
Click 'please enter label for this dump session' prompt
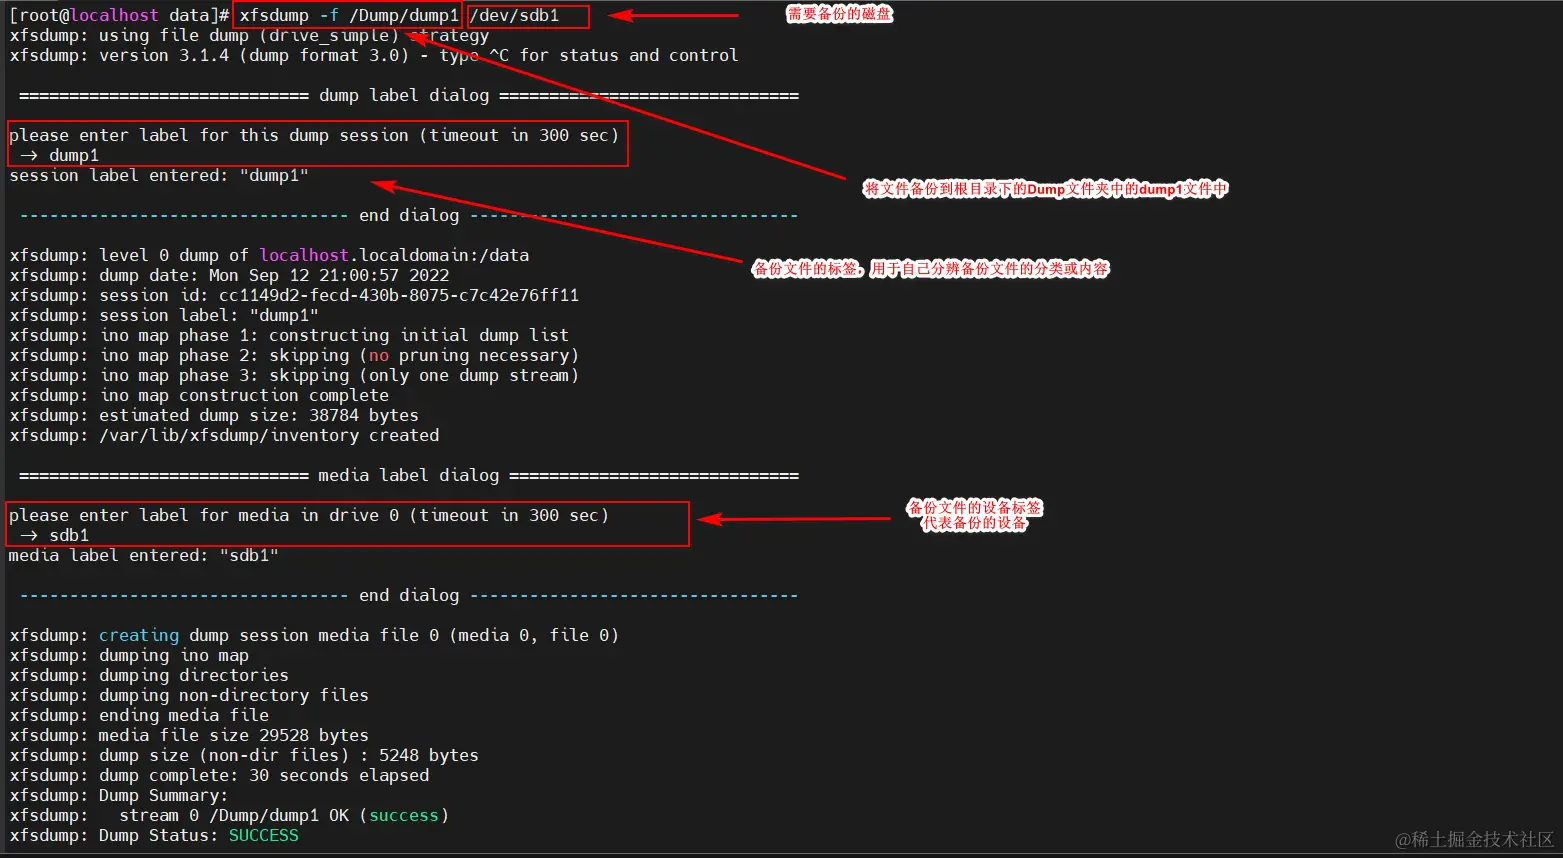pyautogui.click(x=314, y=135)
